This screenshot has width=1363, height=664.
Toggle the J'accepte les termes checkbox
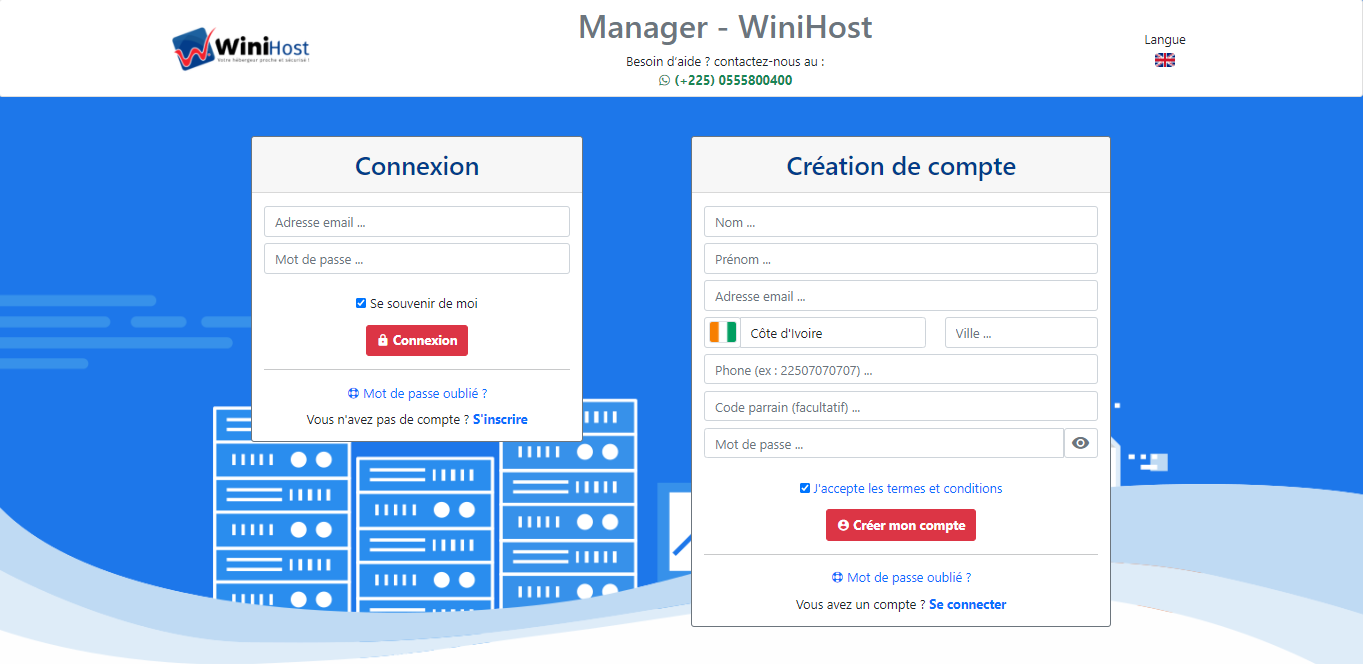[805, 489]
